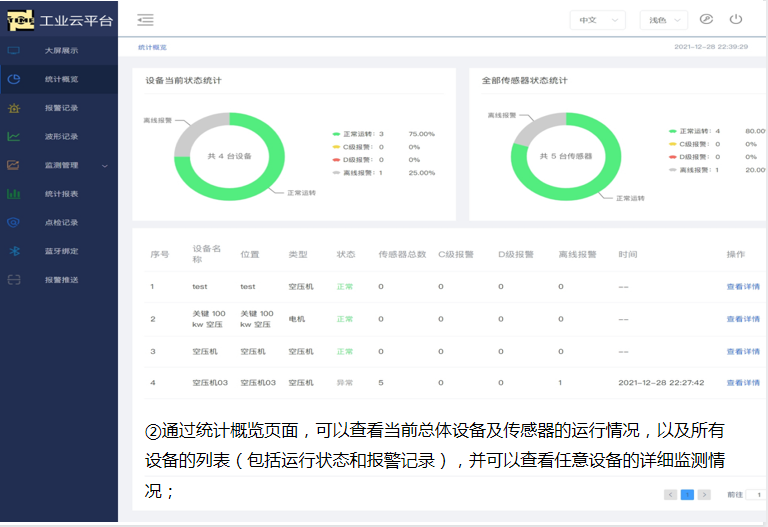Click 查看详情 for 空压机03 row

coord(743,383)
